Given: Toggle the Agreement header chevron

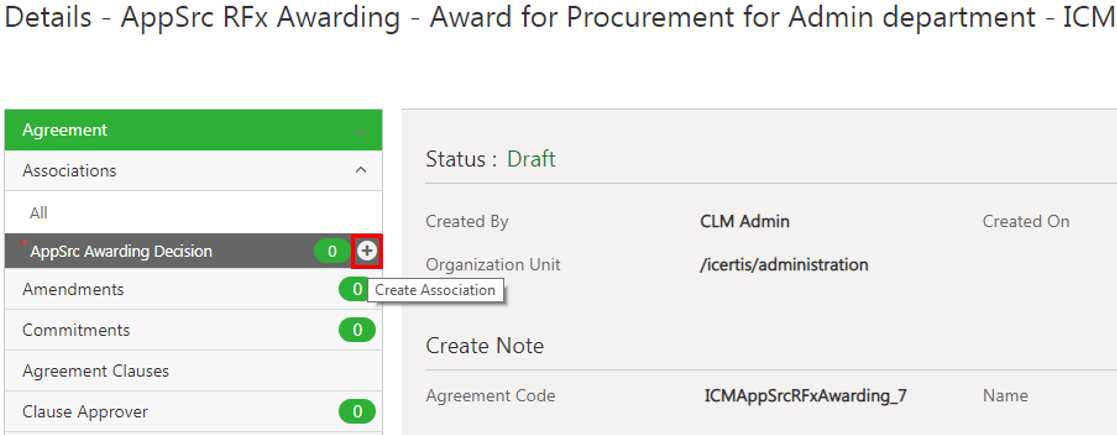Looking at the screenshot, I should (361, 131).
